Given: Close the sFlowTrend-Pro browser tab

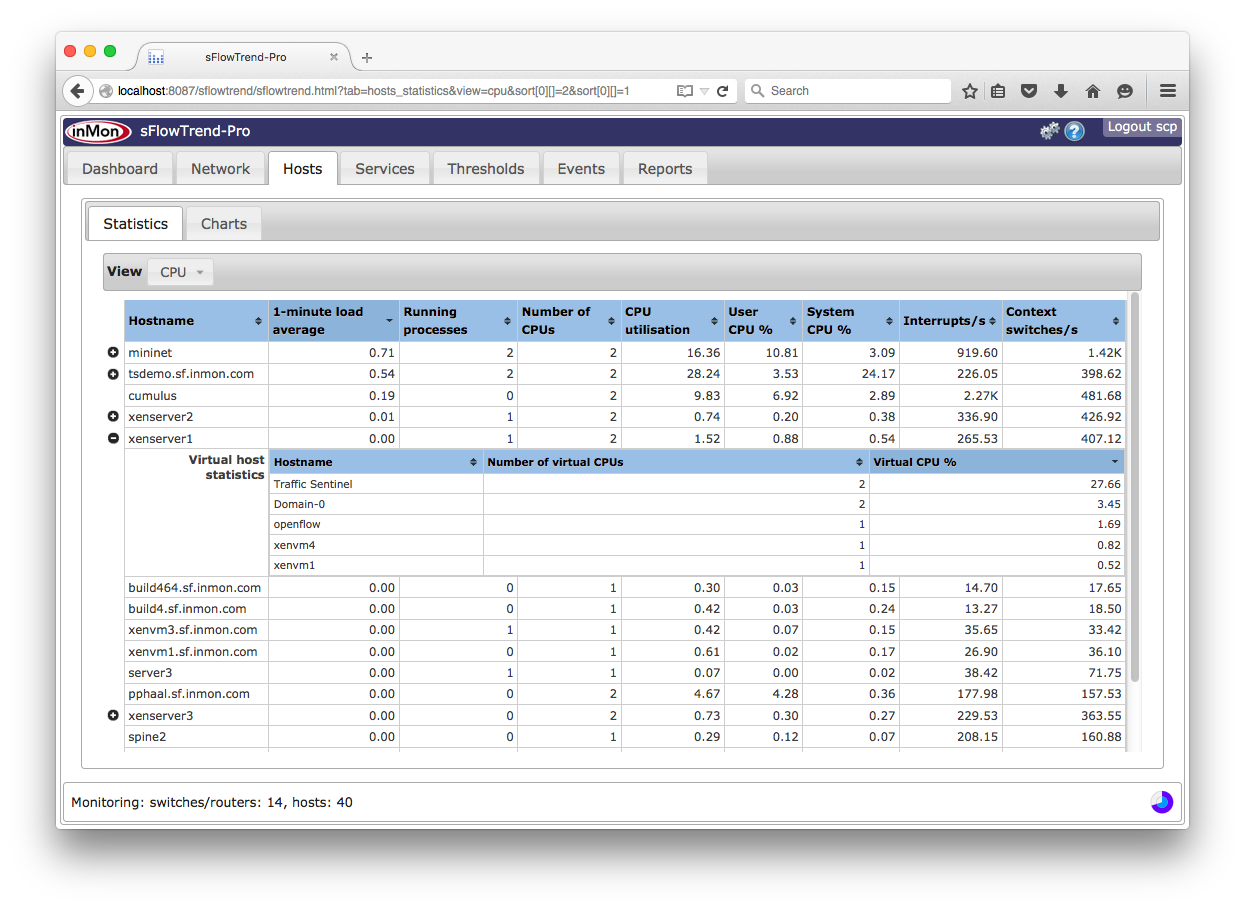Looking at the screenshot, I should tap(334, 58).
